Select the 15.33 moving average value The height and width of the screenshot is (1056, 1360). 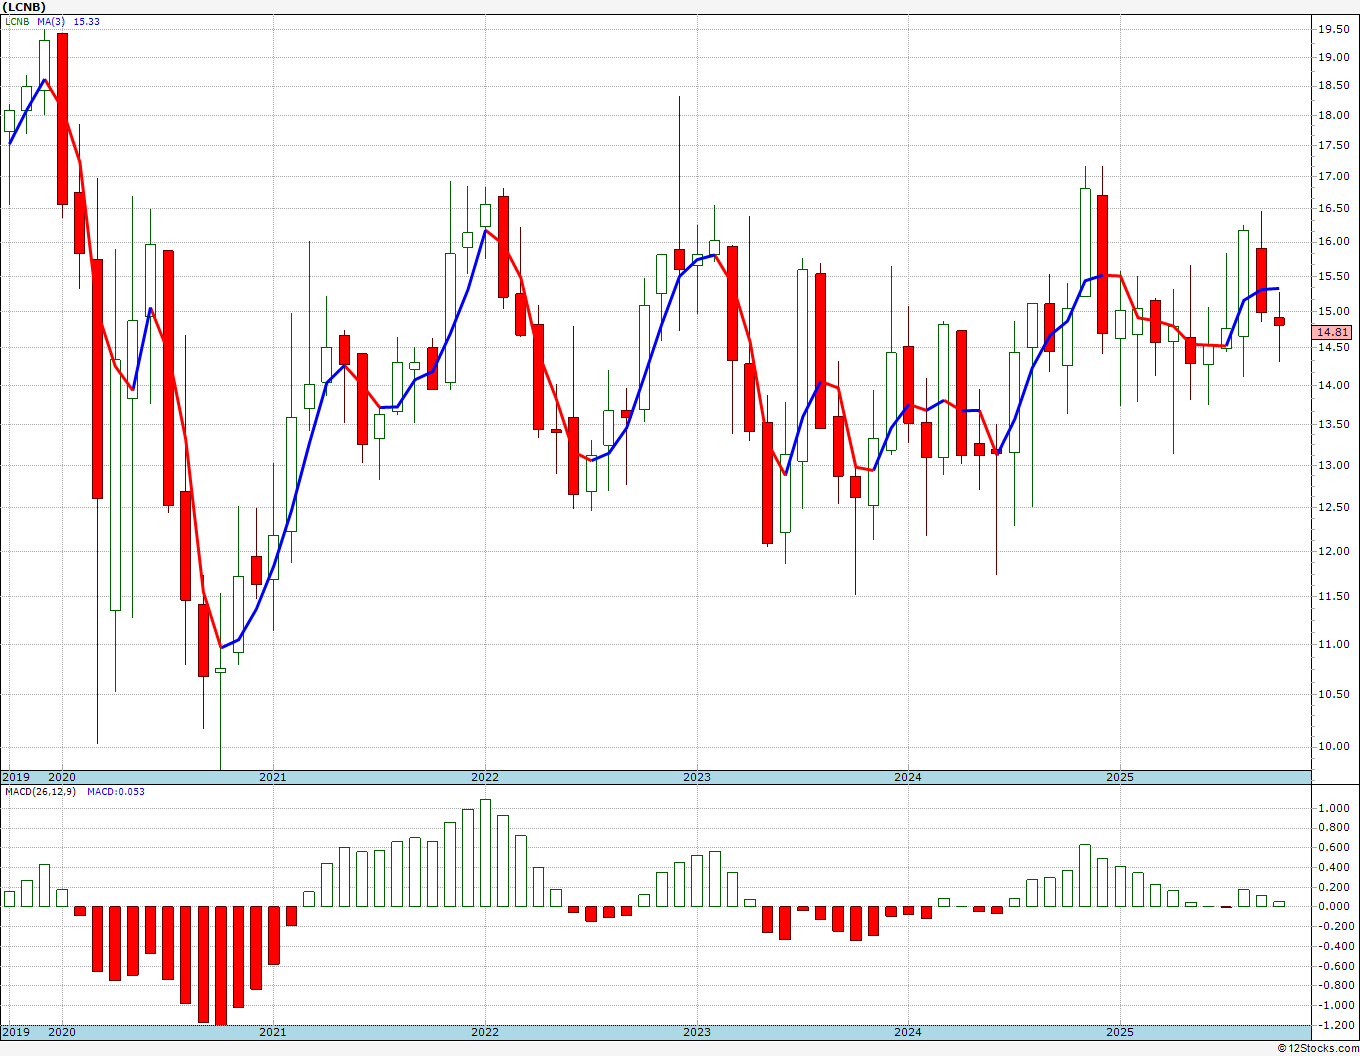87,21
